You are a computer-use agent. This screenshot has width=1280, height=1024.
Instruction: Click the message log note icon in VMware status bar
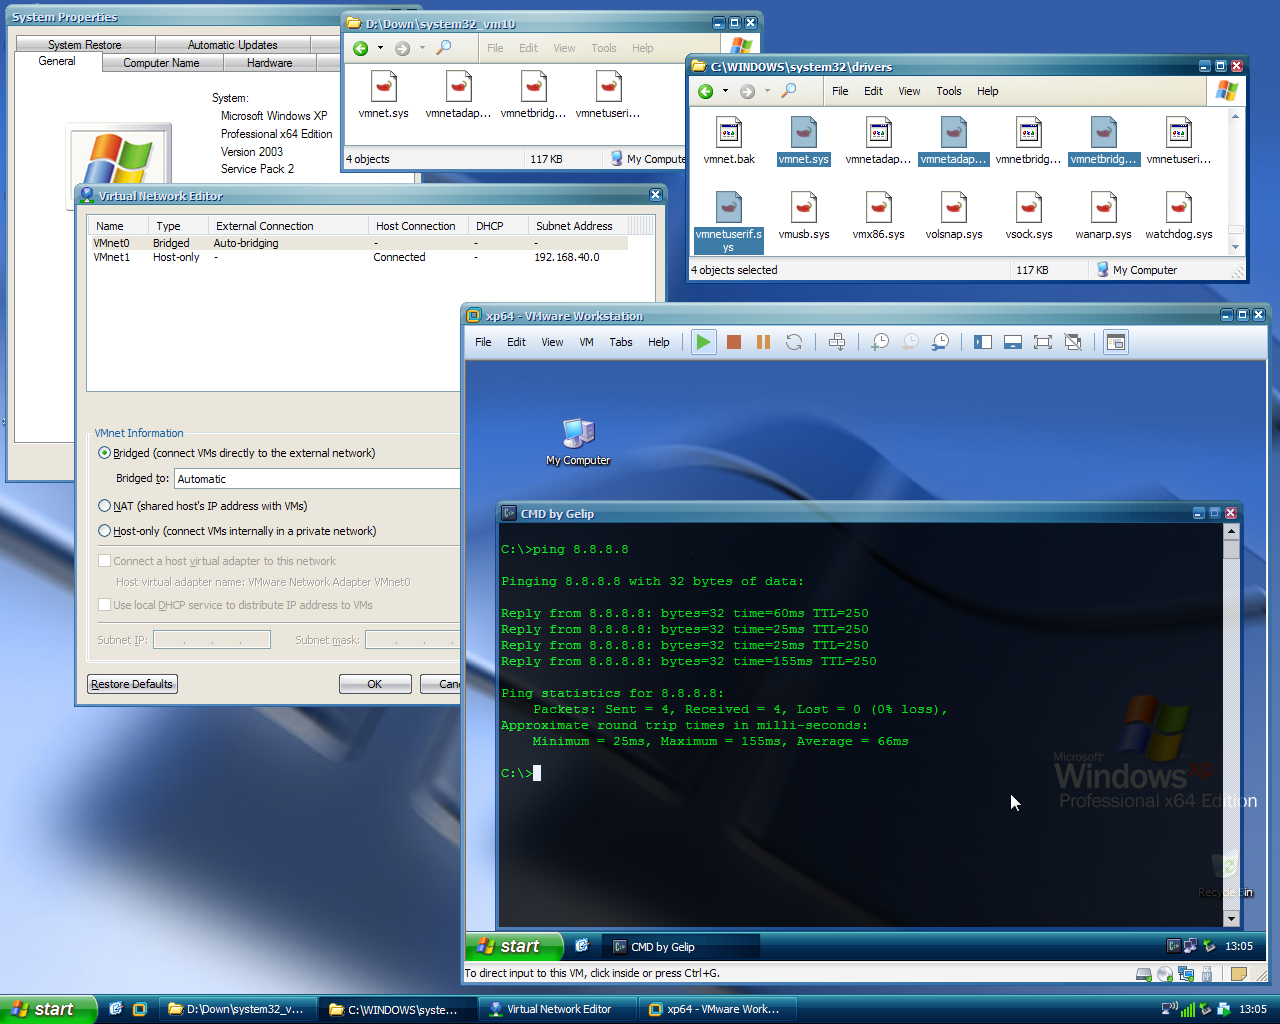[x=1239, y=974]
